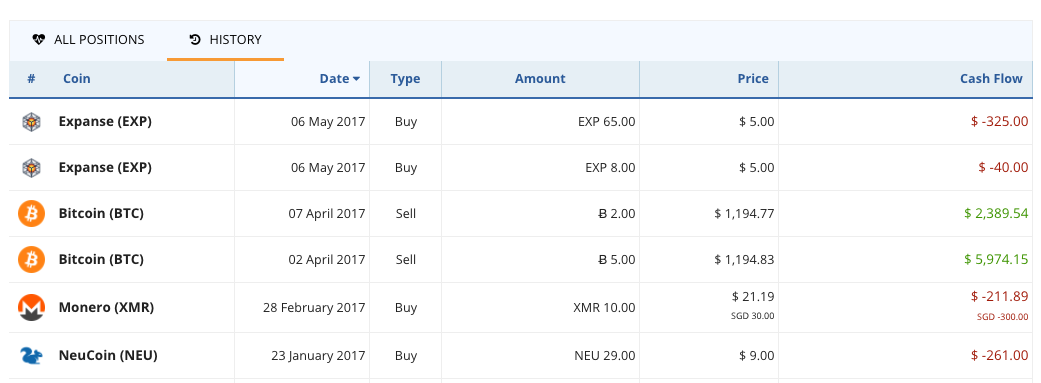
Task: Click the $ -325.00 cash flow
Action: click(x=1000, y=122)
